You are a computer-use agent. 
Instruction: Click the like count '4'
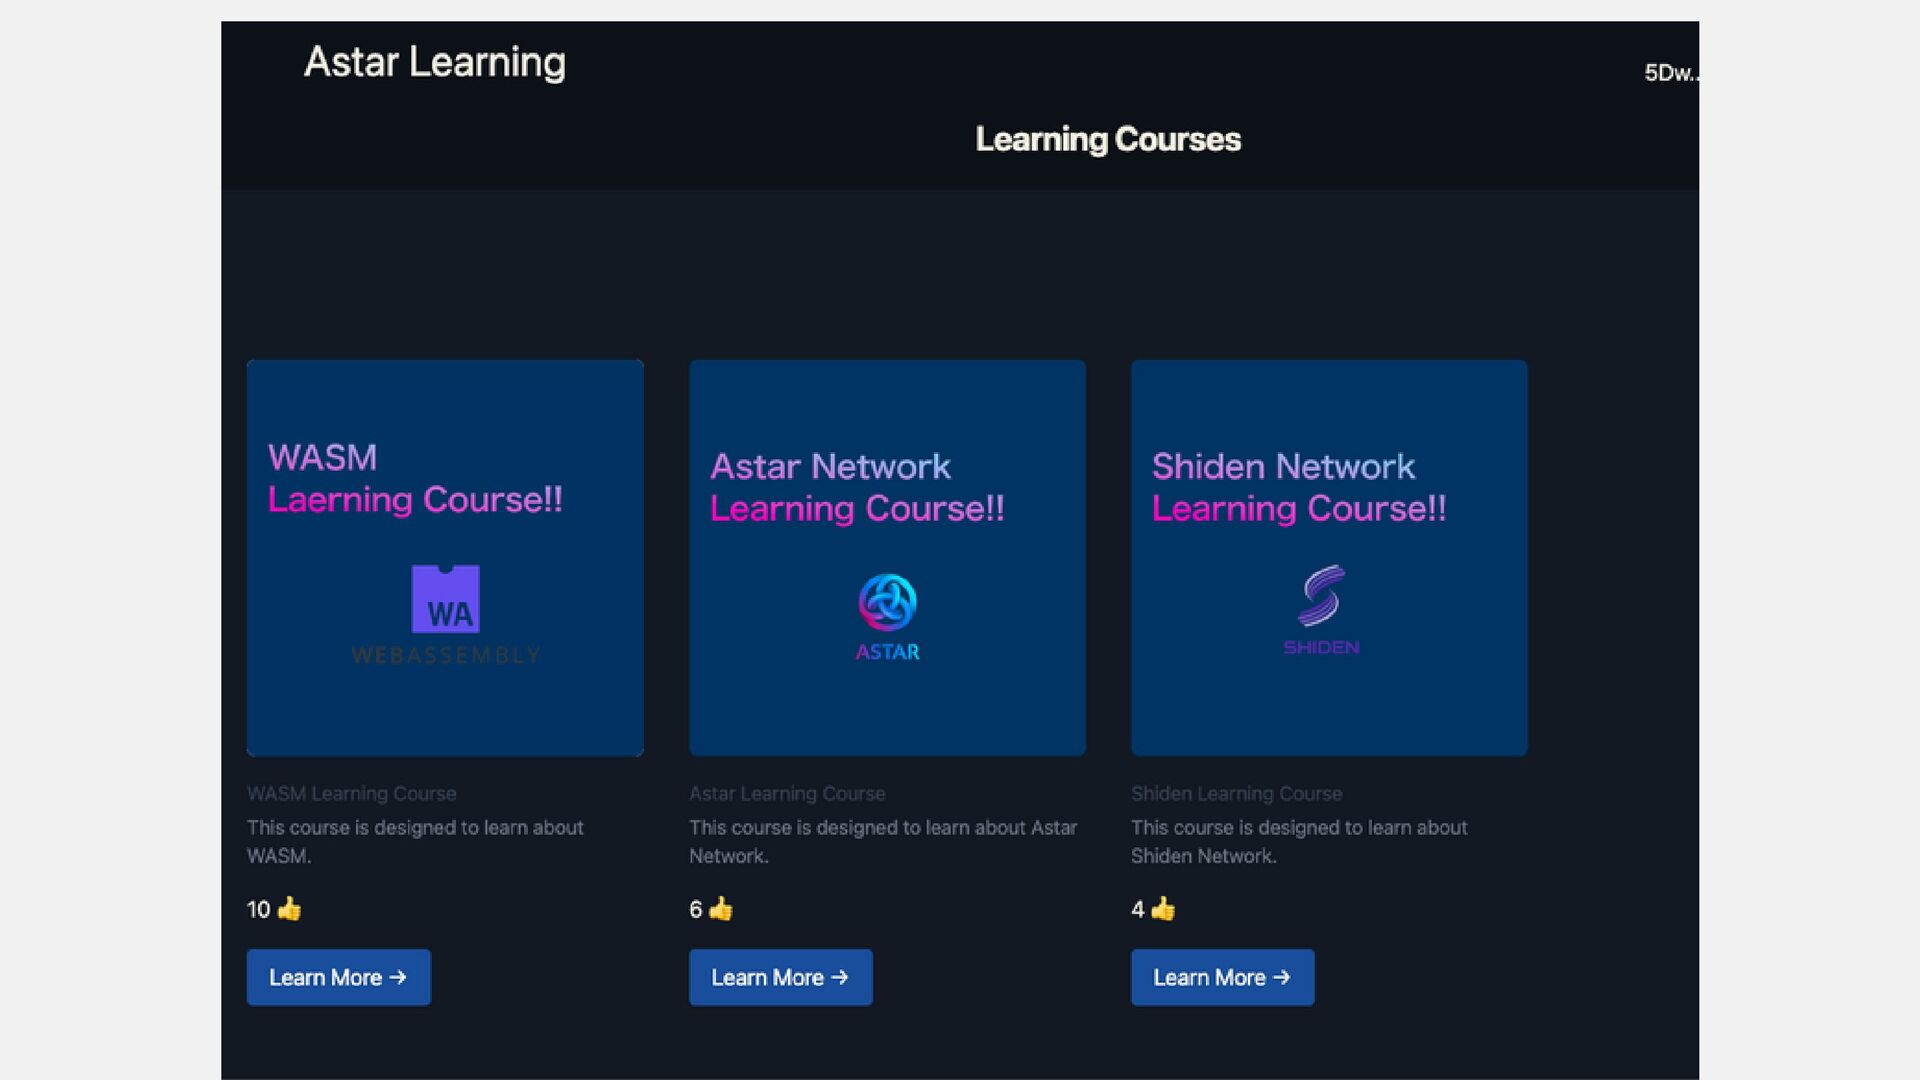coord(1138,909)
